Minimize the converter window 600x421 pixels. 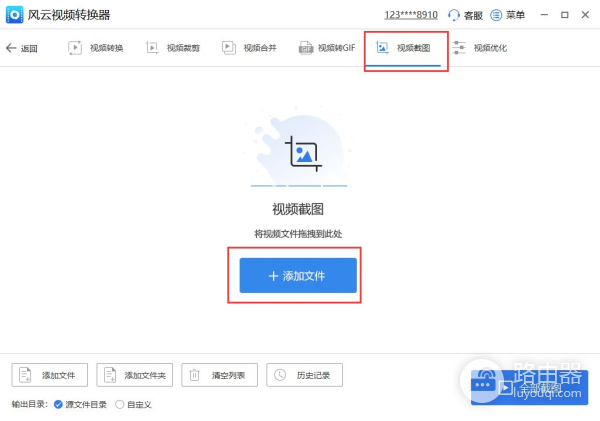pyautogui.click(x=544, y=15)
